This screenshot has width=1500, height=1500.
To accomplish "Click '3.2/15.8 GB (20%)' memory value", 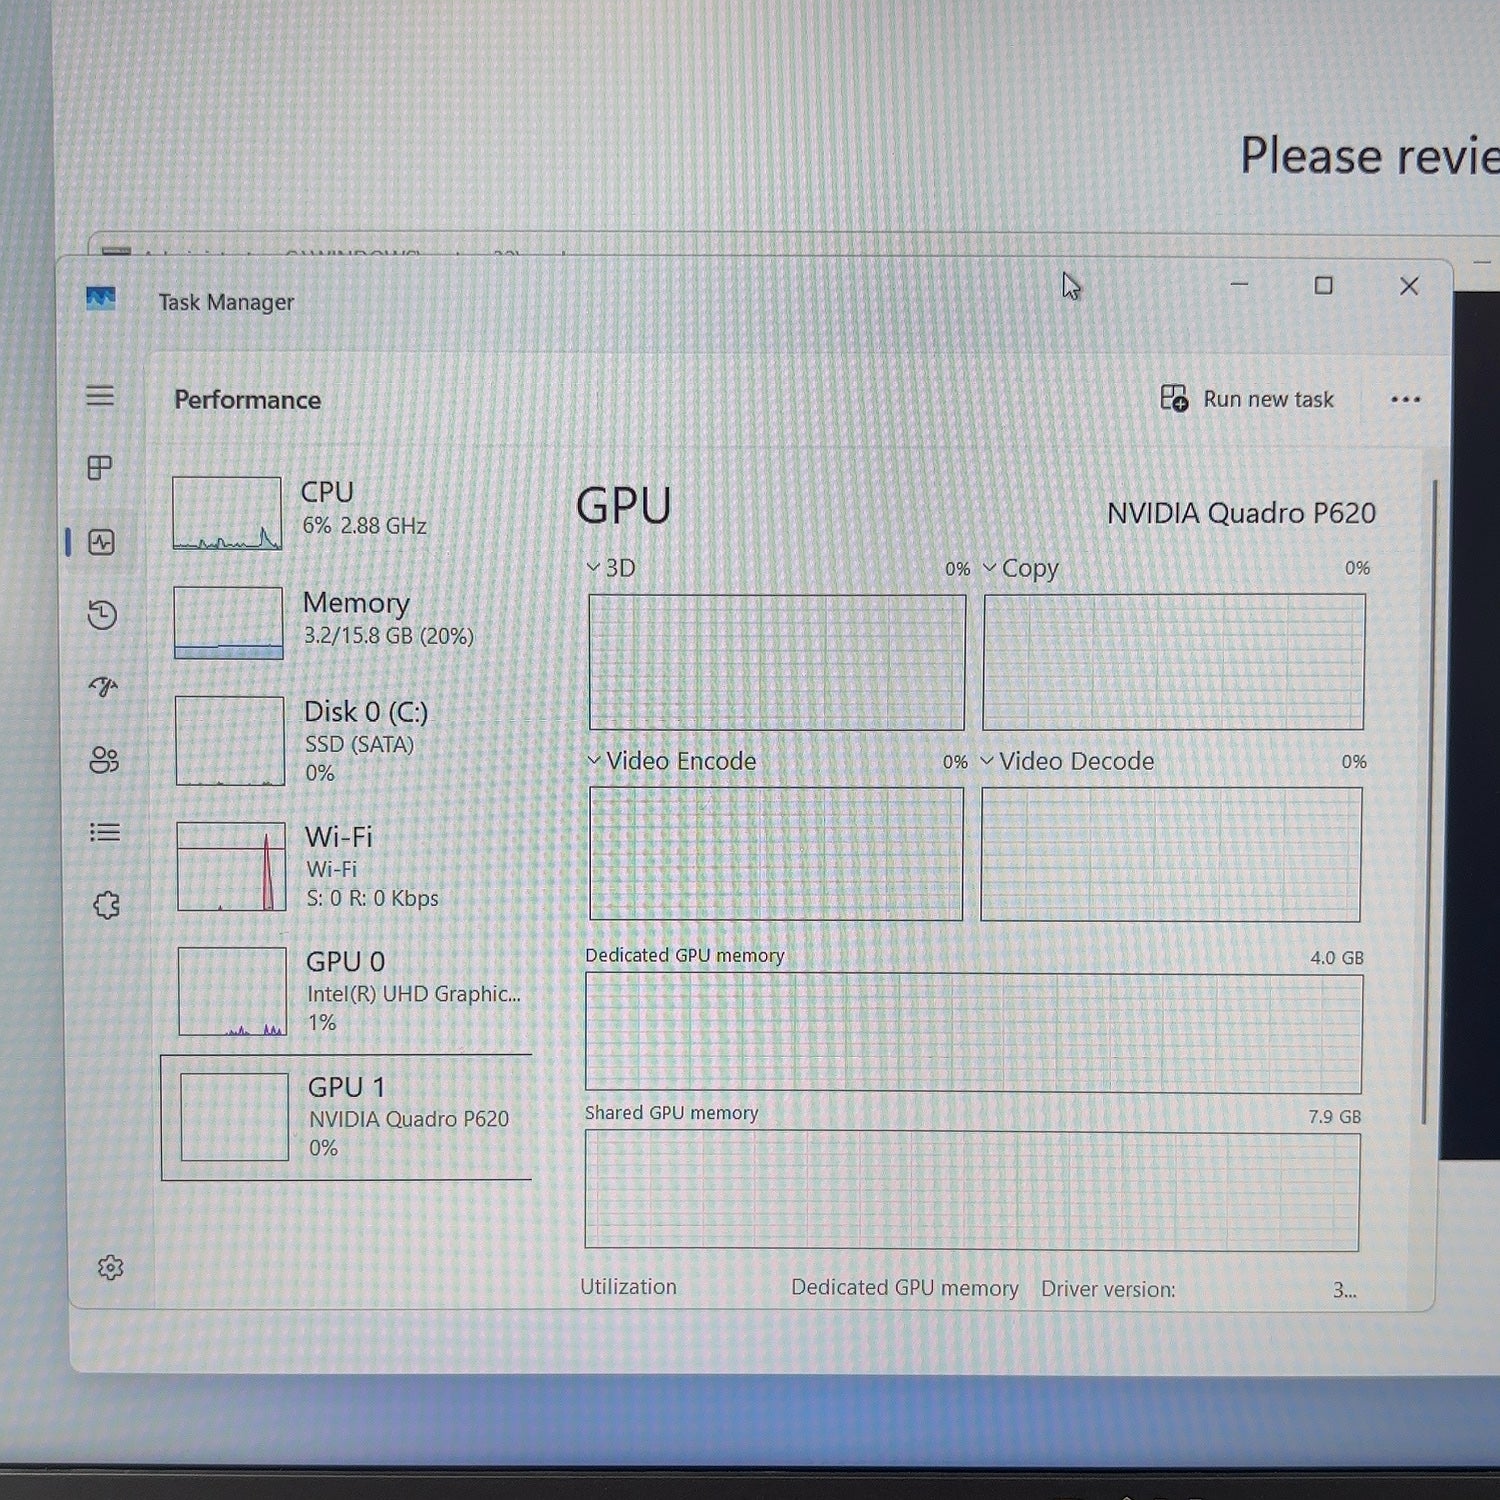I will pyautogui.click(x=388, y=636).
